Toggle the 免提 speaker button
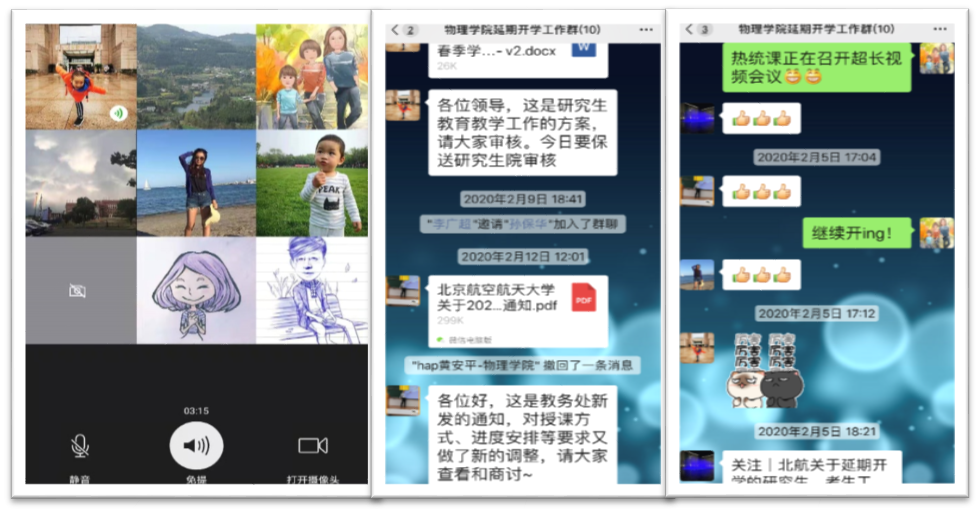 click(x=196, y=446)
